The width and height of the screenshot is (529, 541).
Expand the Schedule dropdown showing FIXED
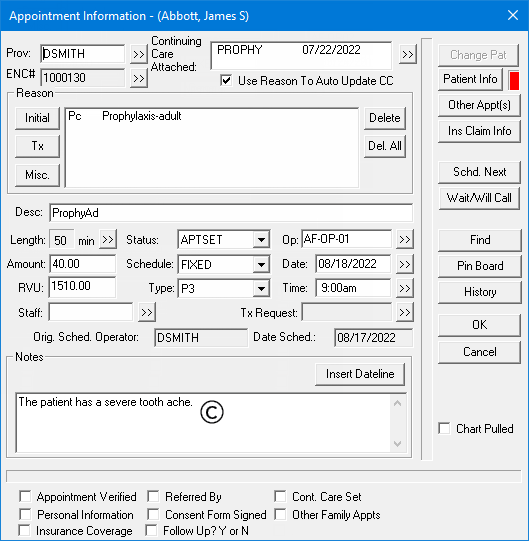click(x=261, y=265)
